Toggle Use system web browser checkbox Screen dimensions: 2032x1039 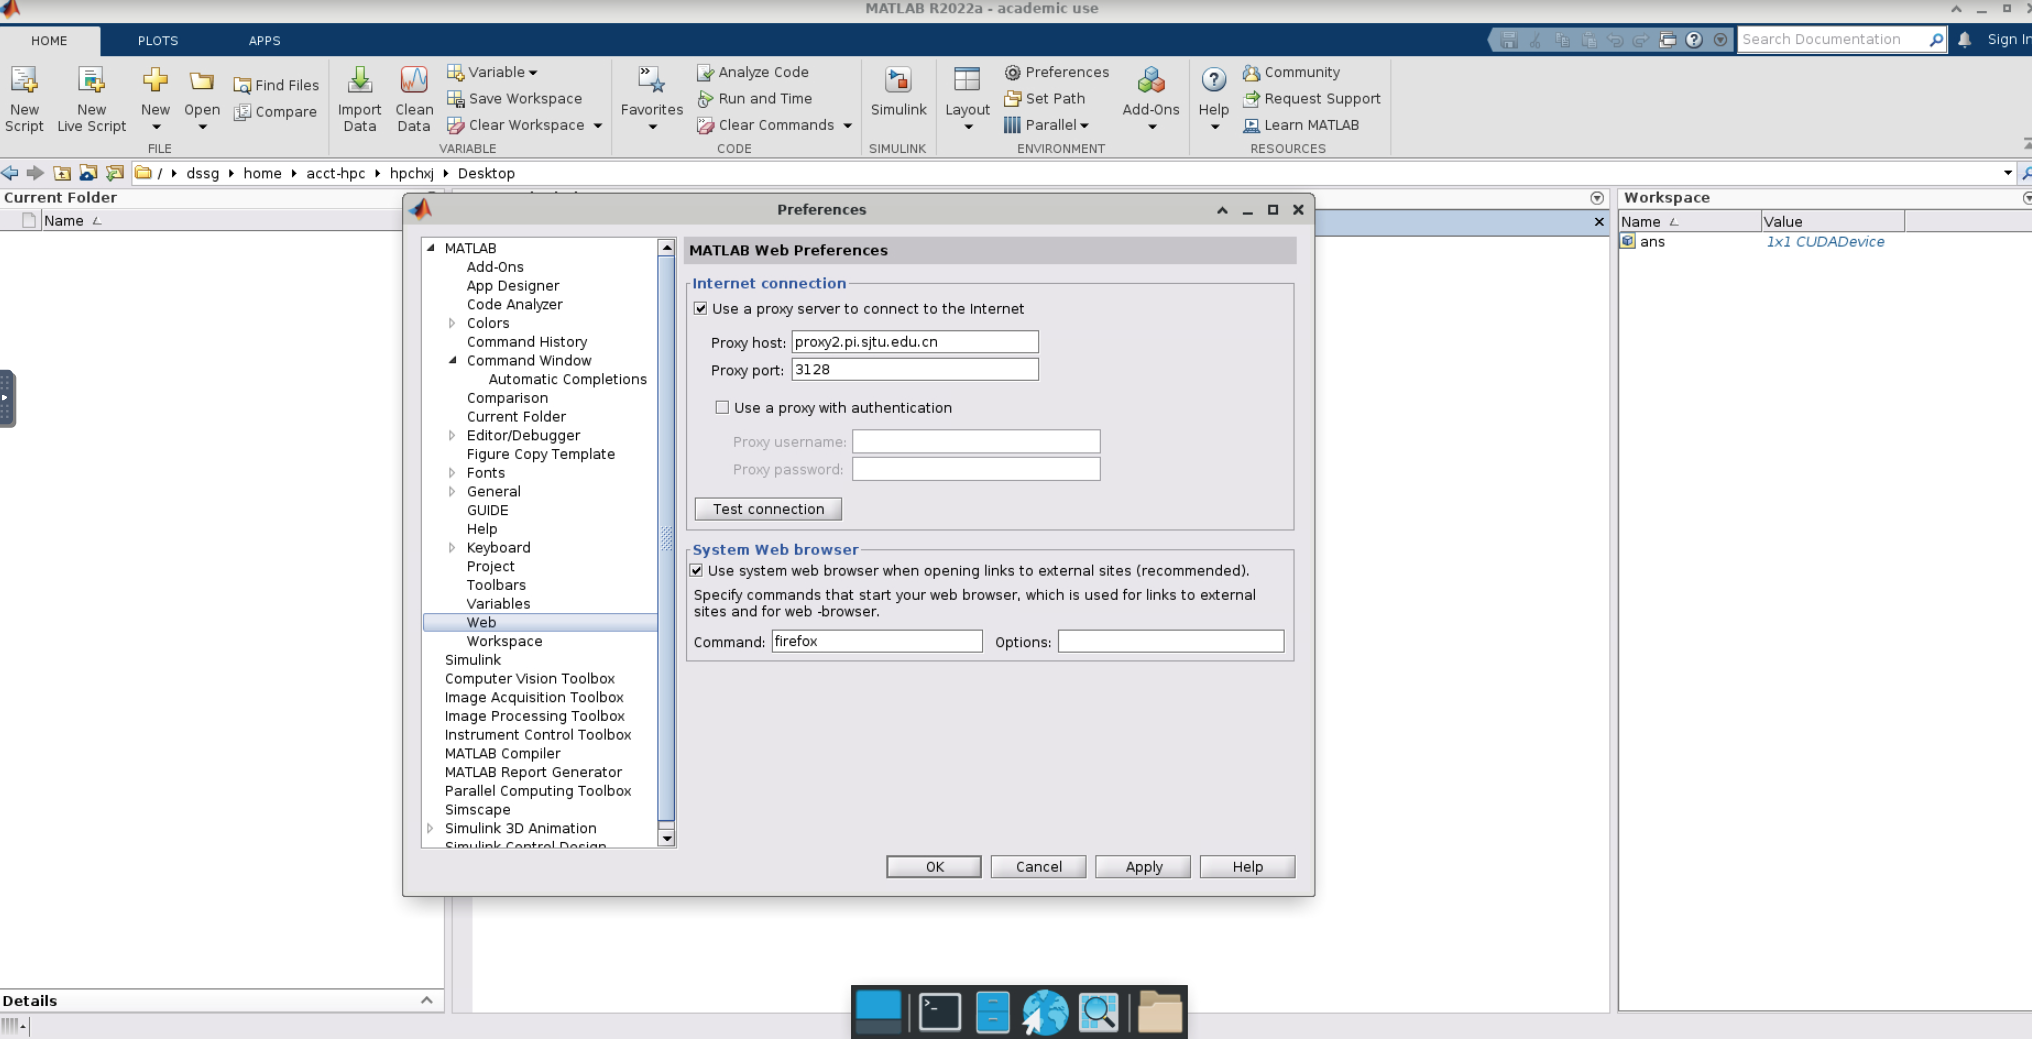pos(696,570)
